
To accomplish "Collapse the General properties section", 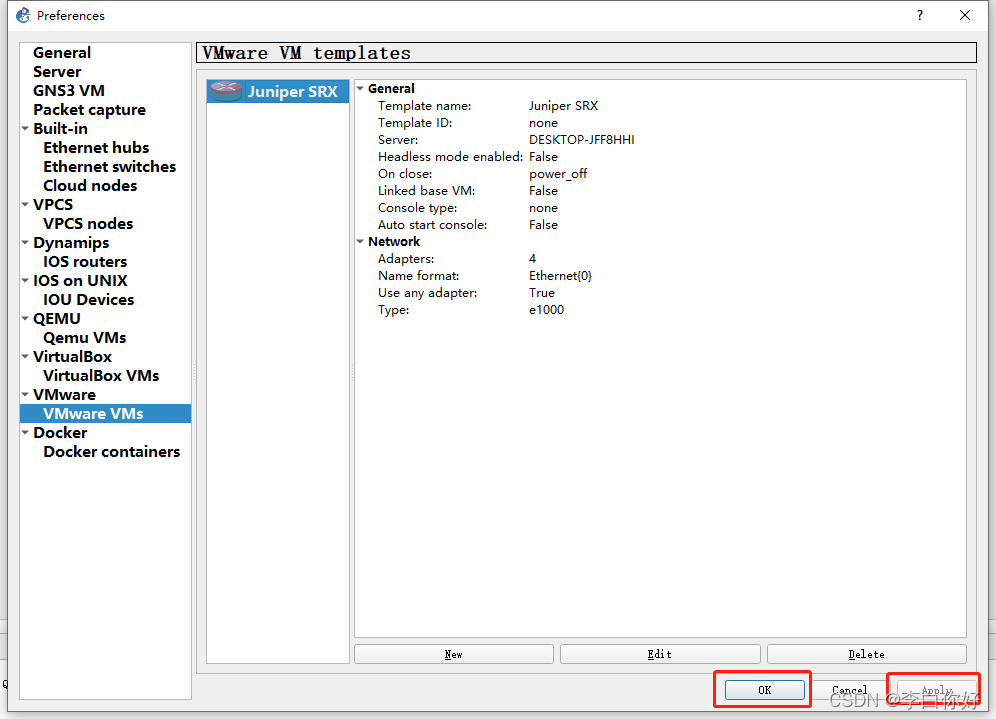I will tap(360, 88).
